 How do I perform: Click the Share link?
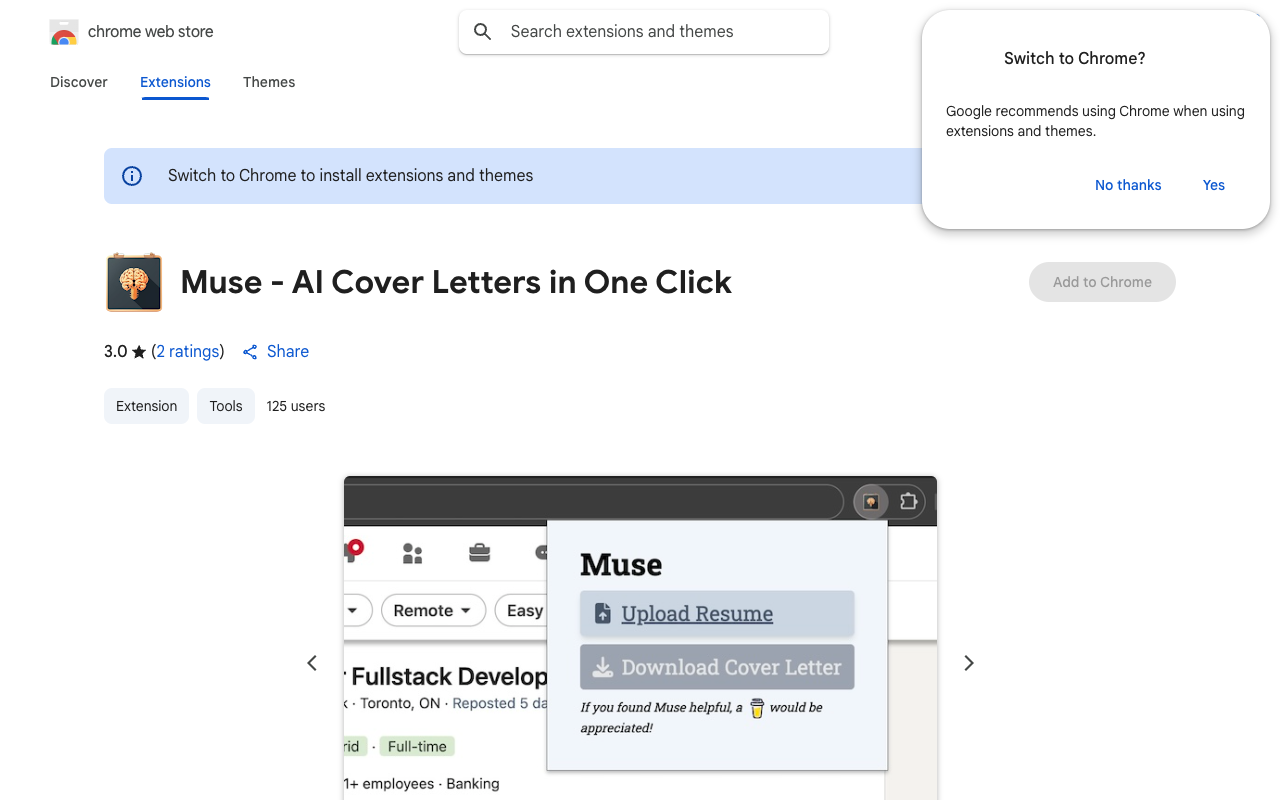[275, 352]
